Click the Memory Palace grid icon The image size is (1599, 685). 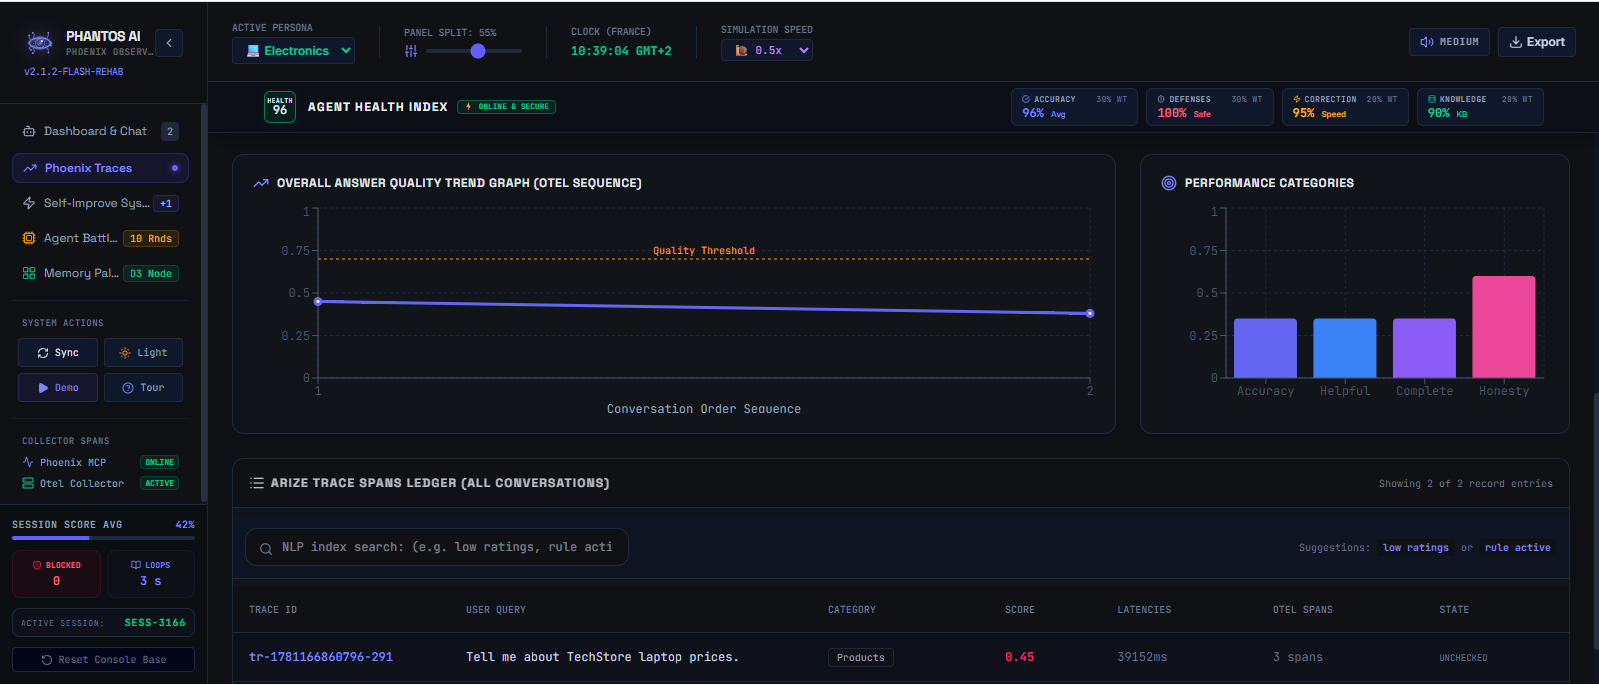29,273
